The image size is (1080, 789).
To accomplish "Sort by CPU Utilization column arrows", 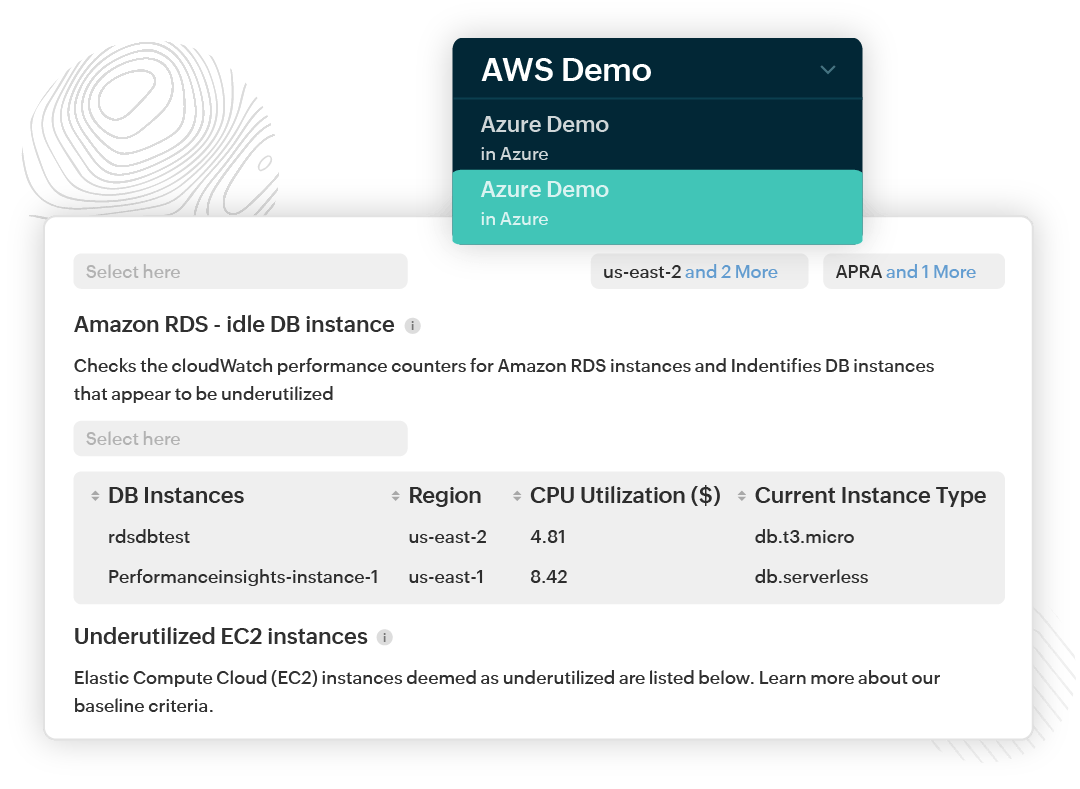I will [x=517, y=496].
